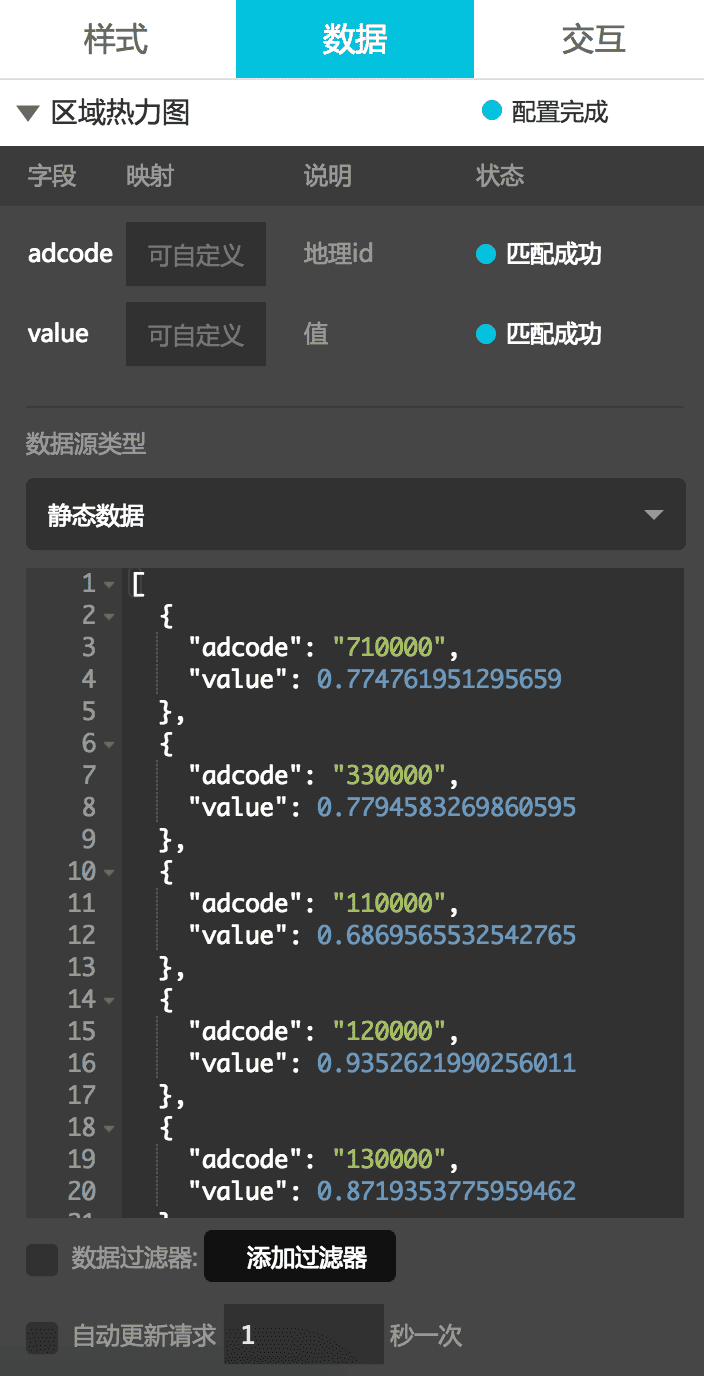Collapse the 区域热力图 section triangle
This screenshot has height=1376, width=704.
pos(28,112)
